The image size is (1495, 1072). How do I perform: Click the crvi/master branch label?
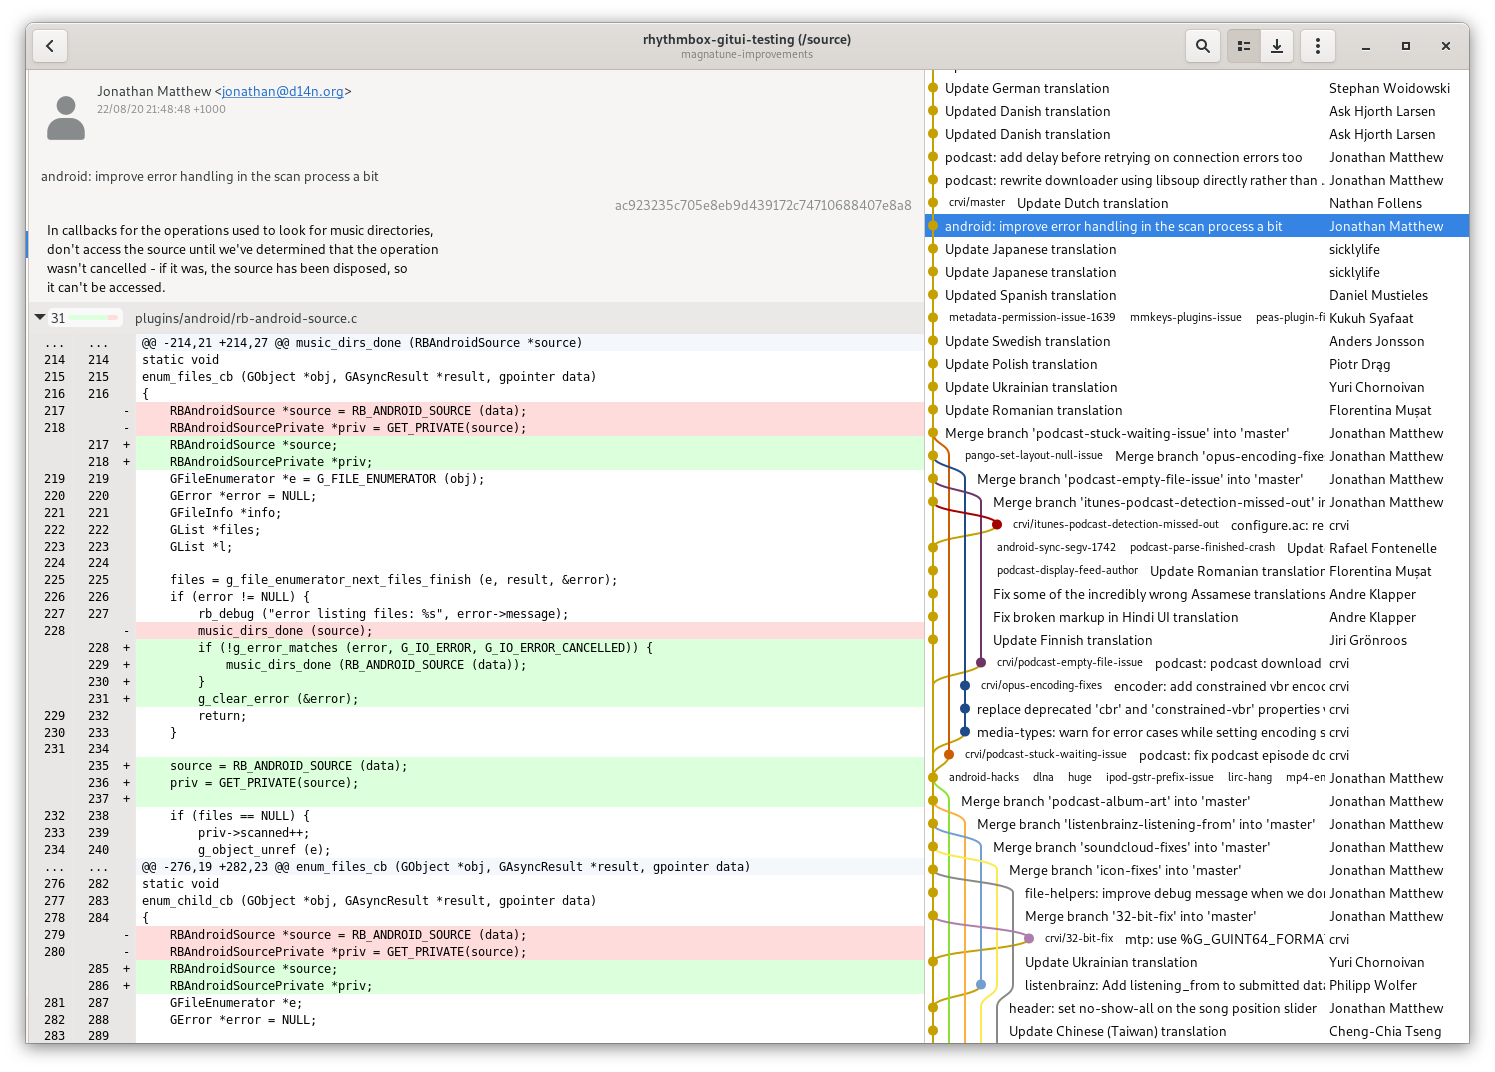point(977,202)
